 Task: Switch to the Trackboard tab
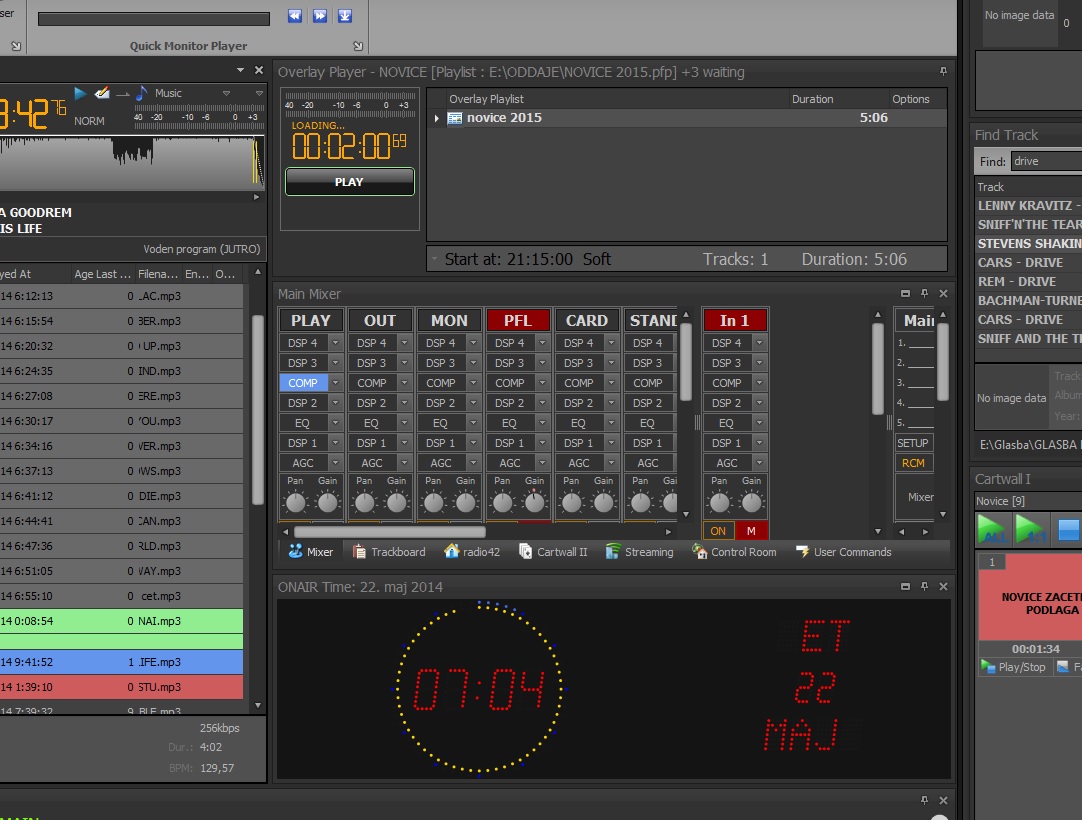(388, 552)
